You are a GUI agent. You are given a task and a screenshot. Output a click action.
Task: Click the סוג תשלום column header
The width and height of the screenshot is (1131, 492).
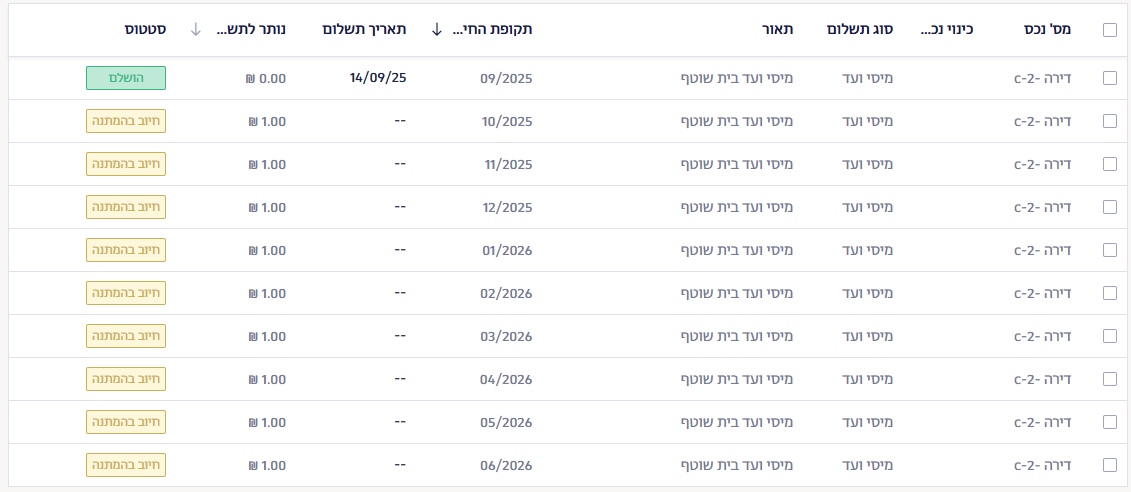(859, 30)
